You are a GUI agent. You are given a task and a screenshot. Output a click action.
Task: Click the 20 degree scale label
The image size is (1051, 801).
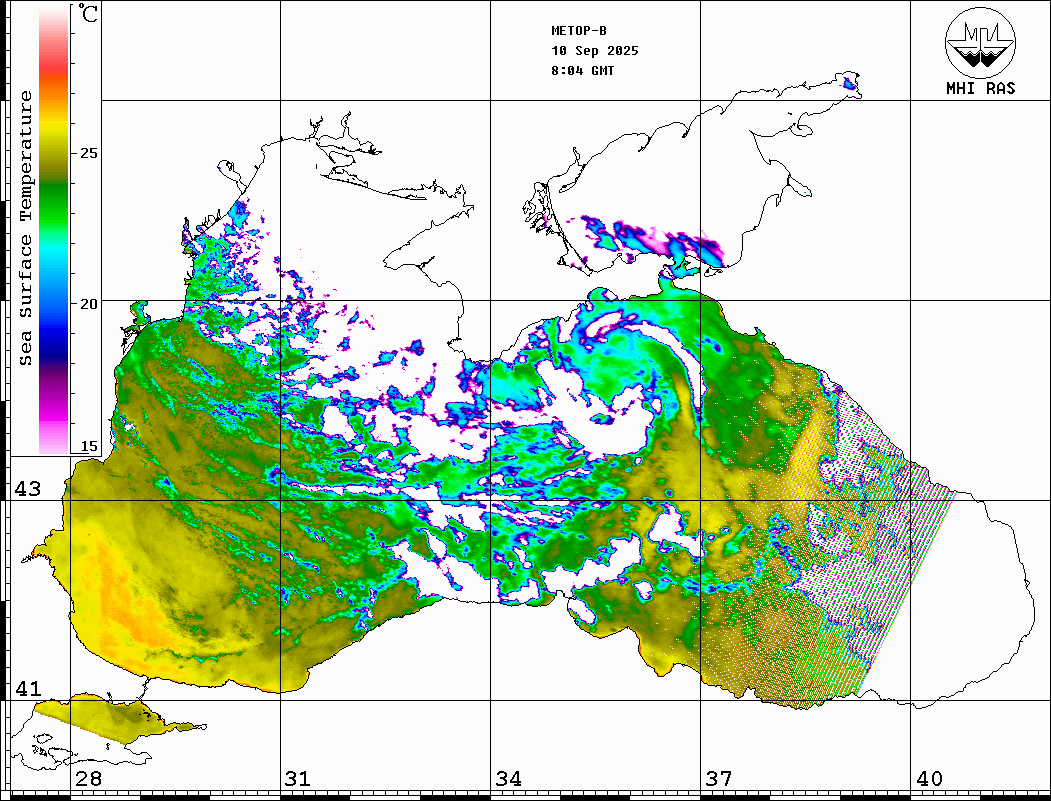click(x=89, y=303)
